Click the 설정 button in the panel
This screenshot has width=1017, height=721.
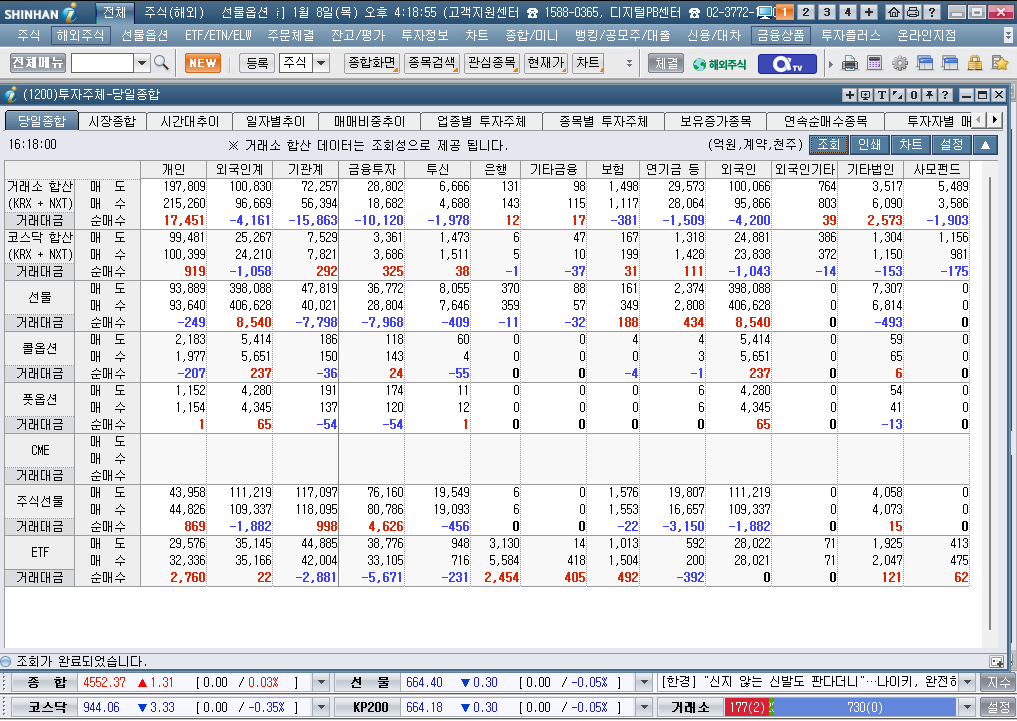coord(951,145)
